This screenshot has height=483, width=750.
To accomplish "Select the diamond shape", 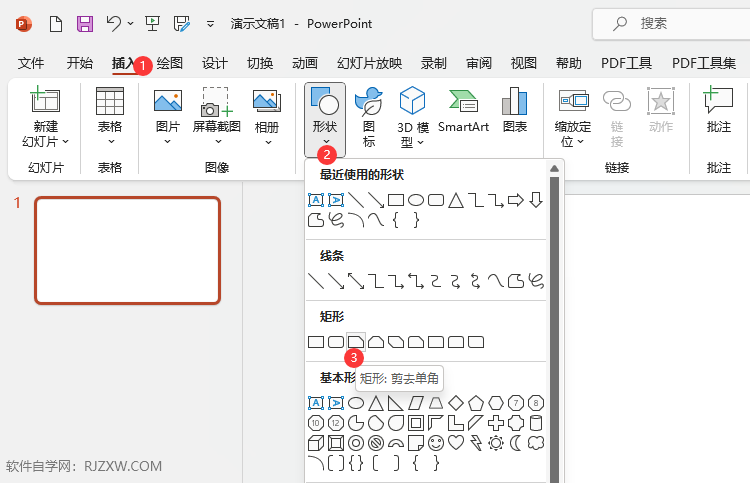I will pyautogui.click(x=456, y=403).
